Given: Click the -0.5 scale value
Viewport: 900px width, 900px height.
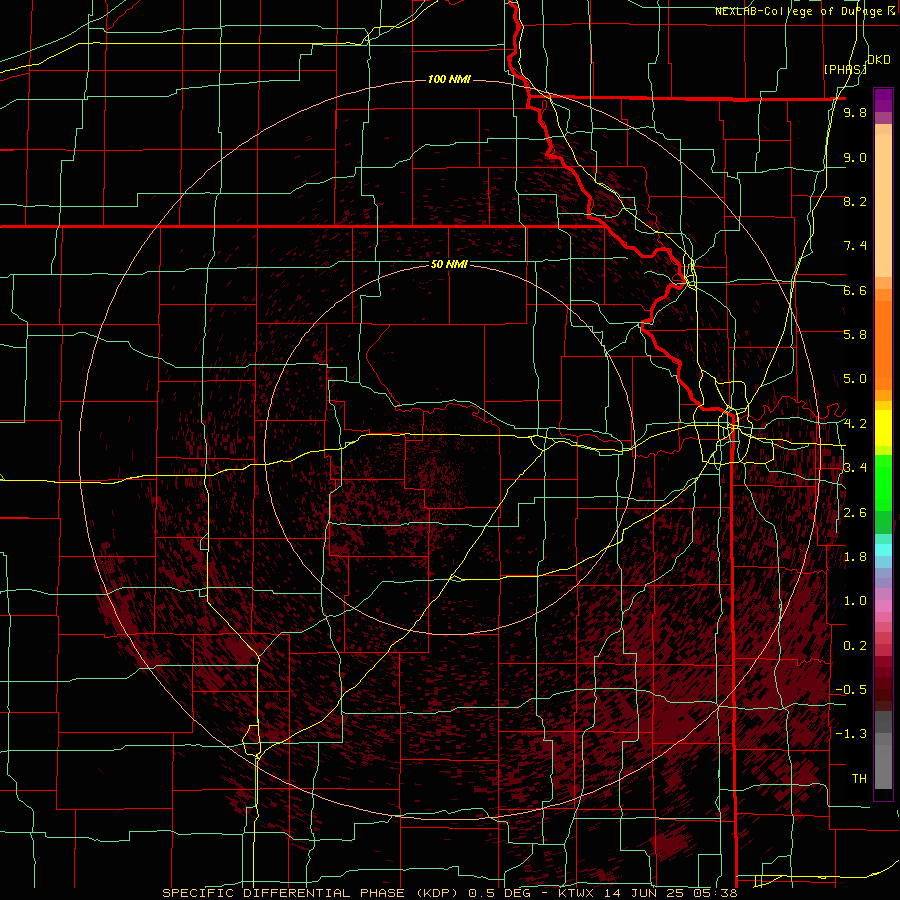Looking at the screenshot, I should point(851,690).
